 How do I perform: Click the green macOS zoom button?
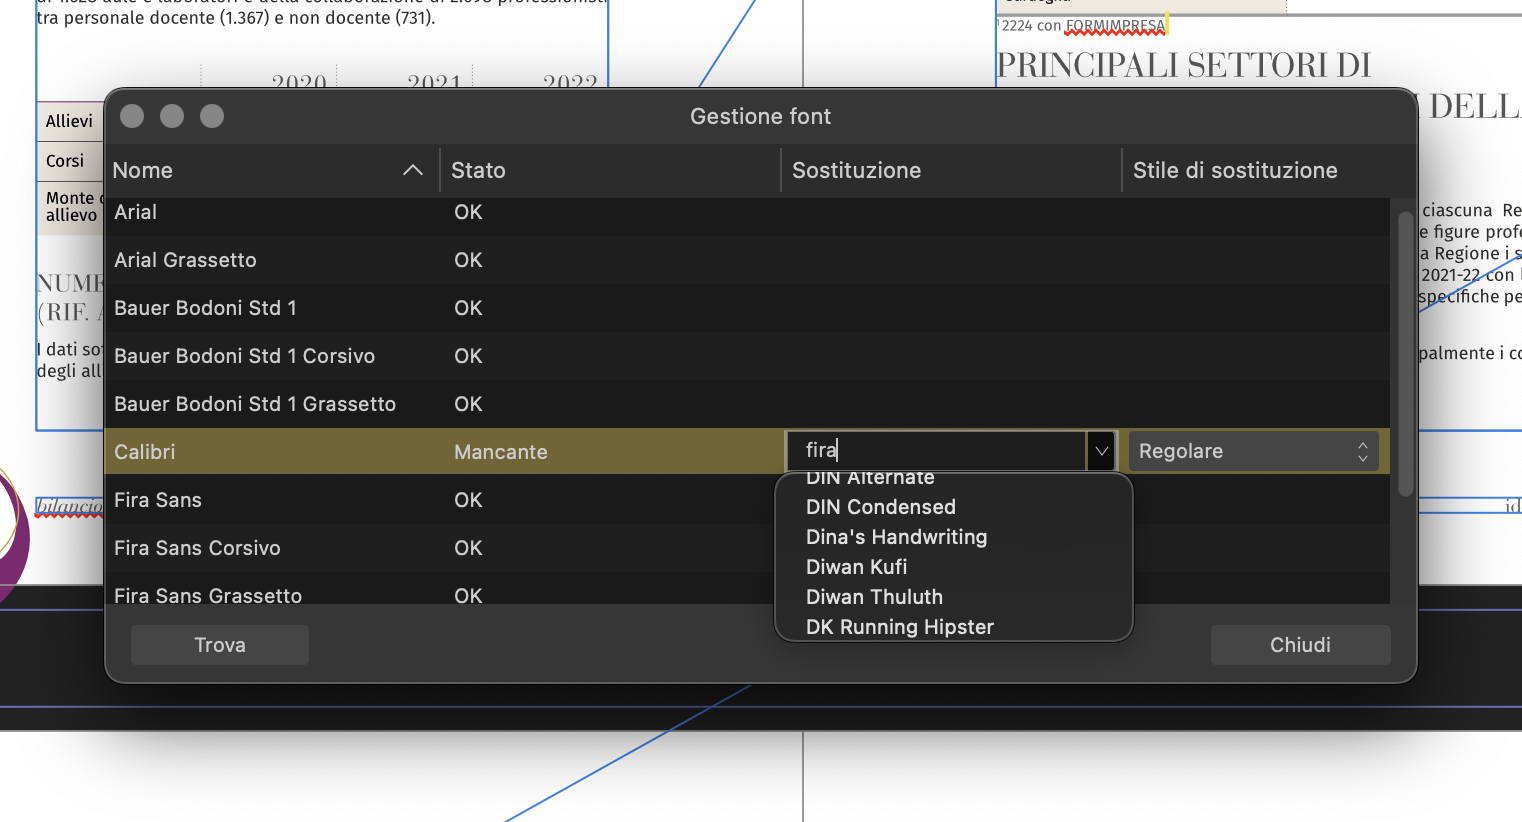[x=211, y=116]
